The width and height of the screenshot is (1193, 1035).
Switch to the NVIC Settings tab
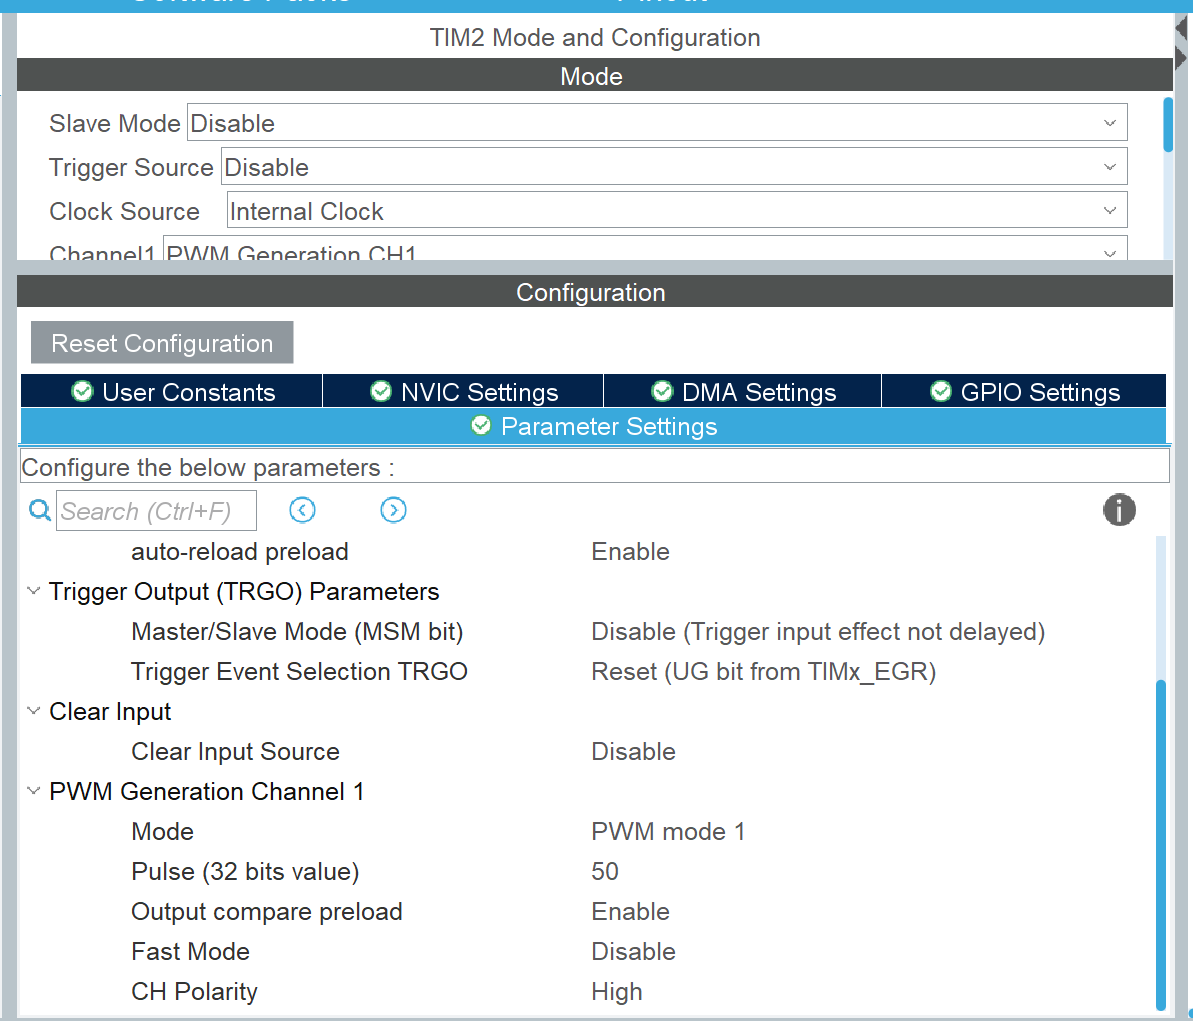pos(463,392)
